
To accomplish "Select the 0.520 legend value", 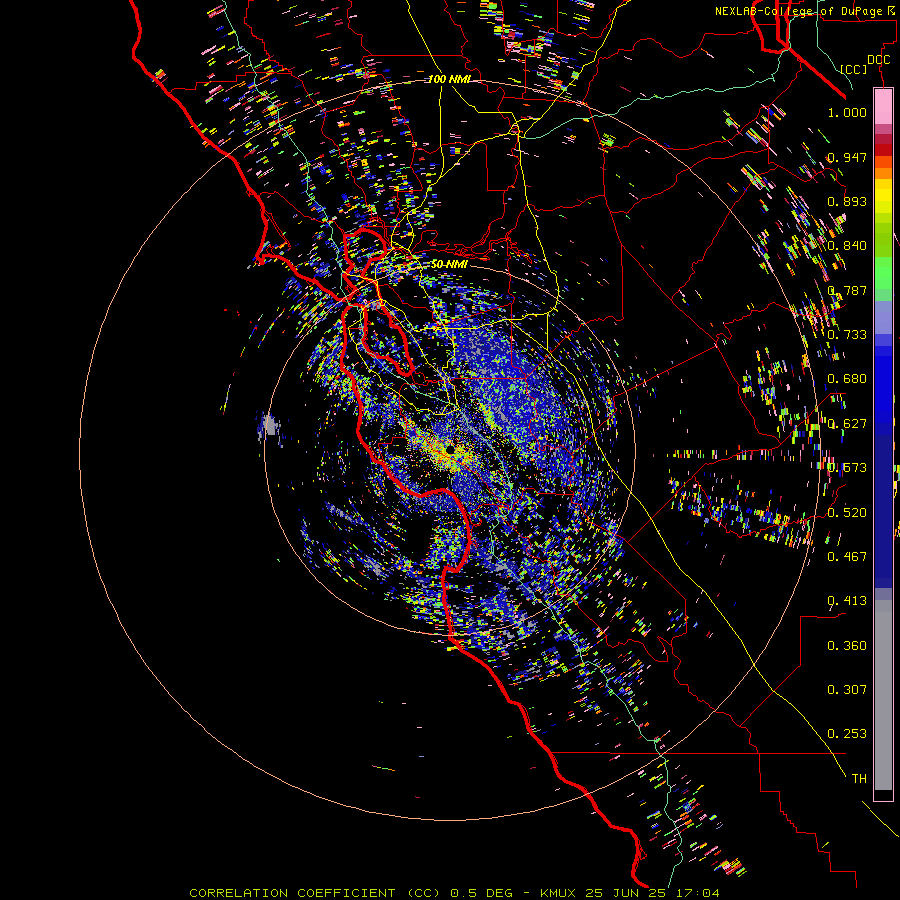I will (x=847, y=513).
